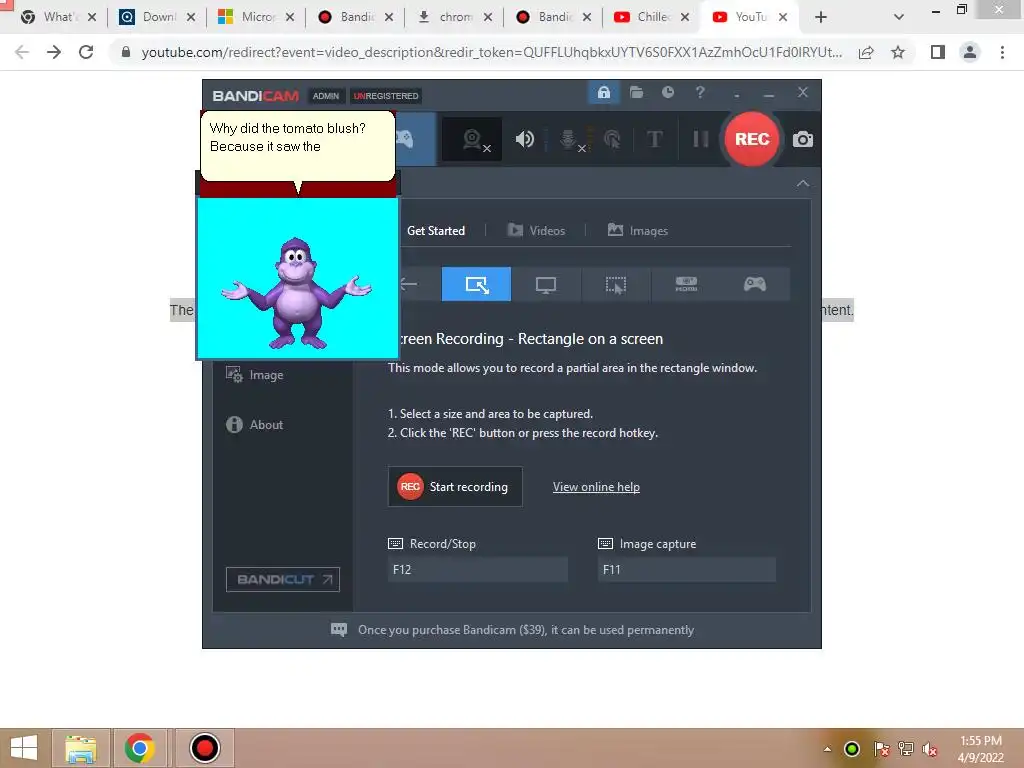The width and height of the screenshot is (1024, 768).
Task: Open File Explorer from the taskbar
Action: (x=80, y=748)
